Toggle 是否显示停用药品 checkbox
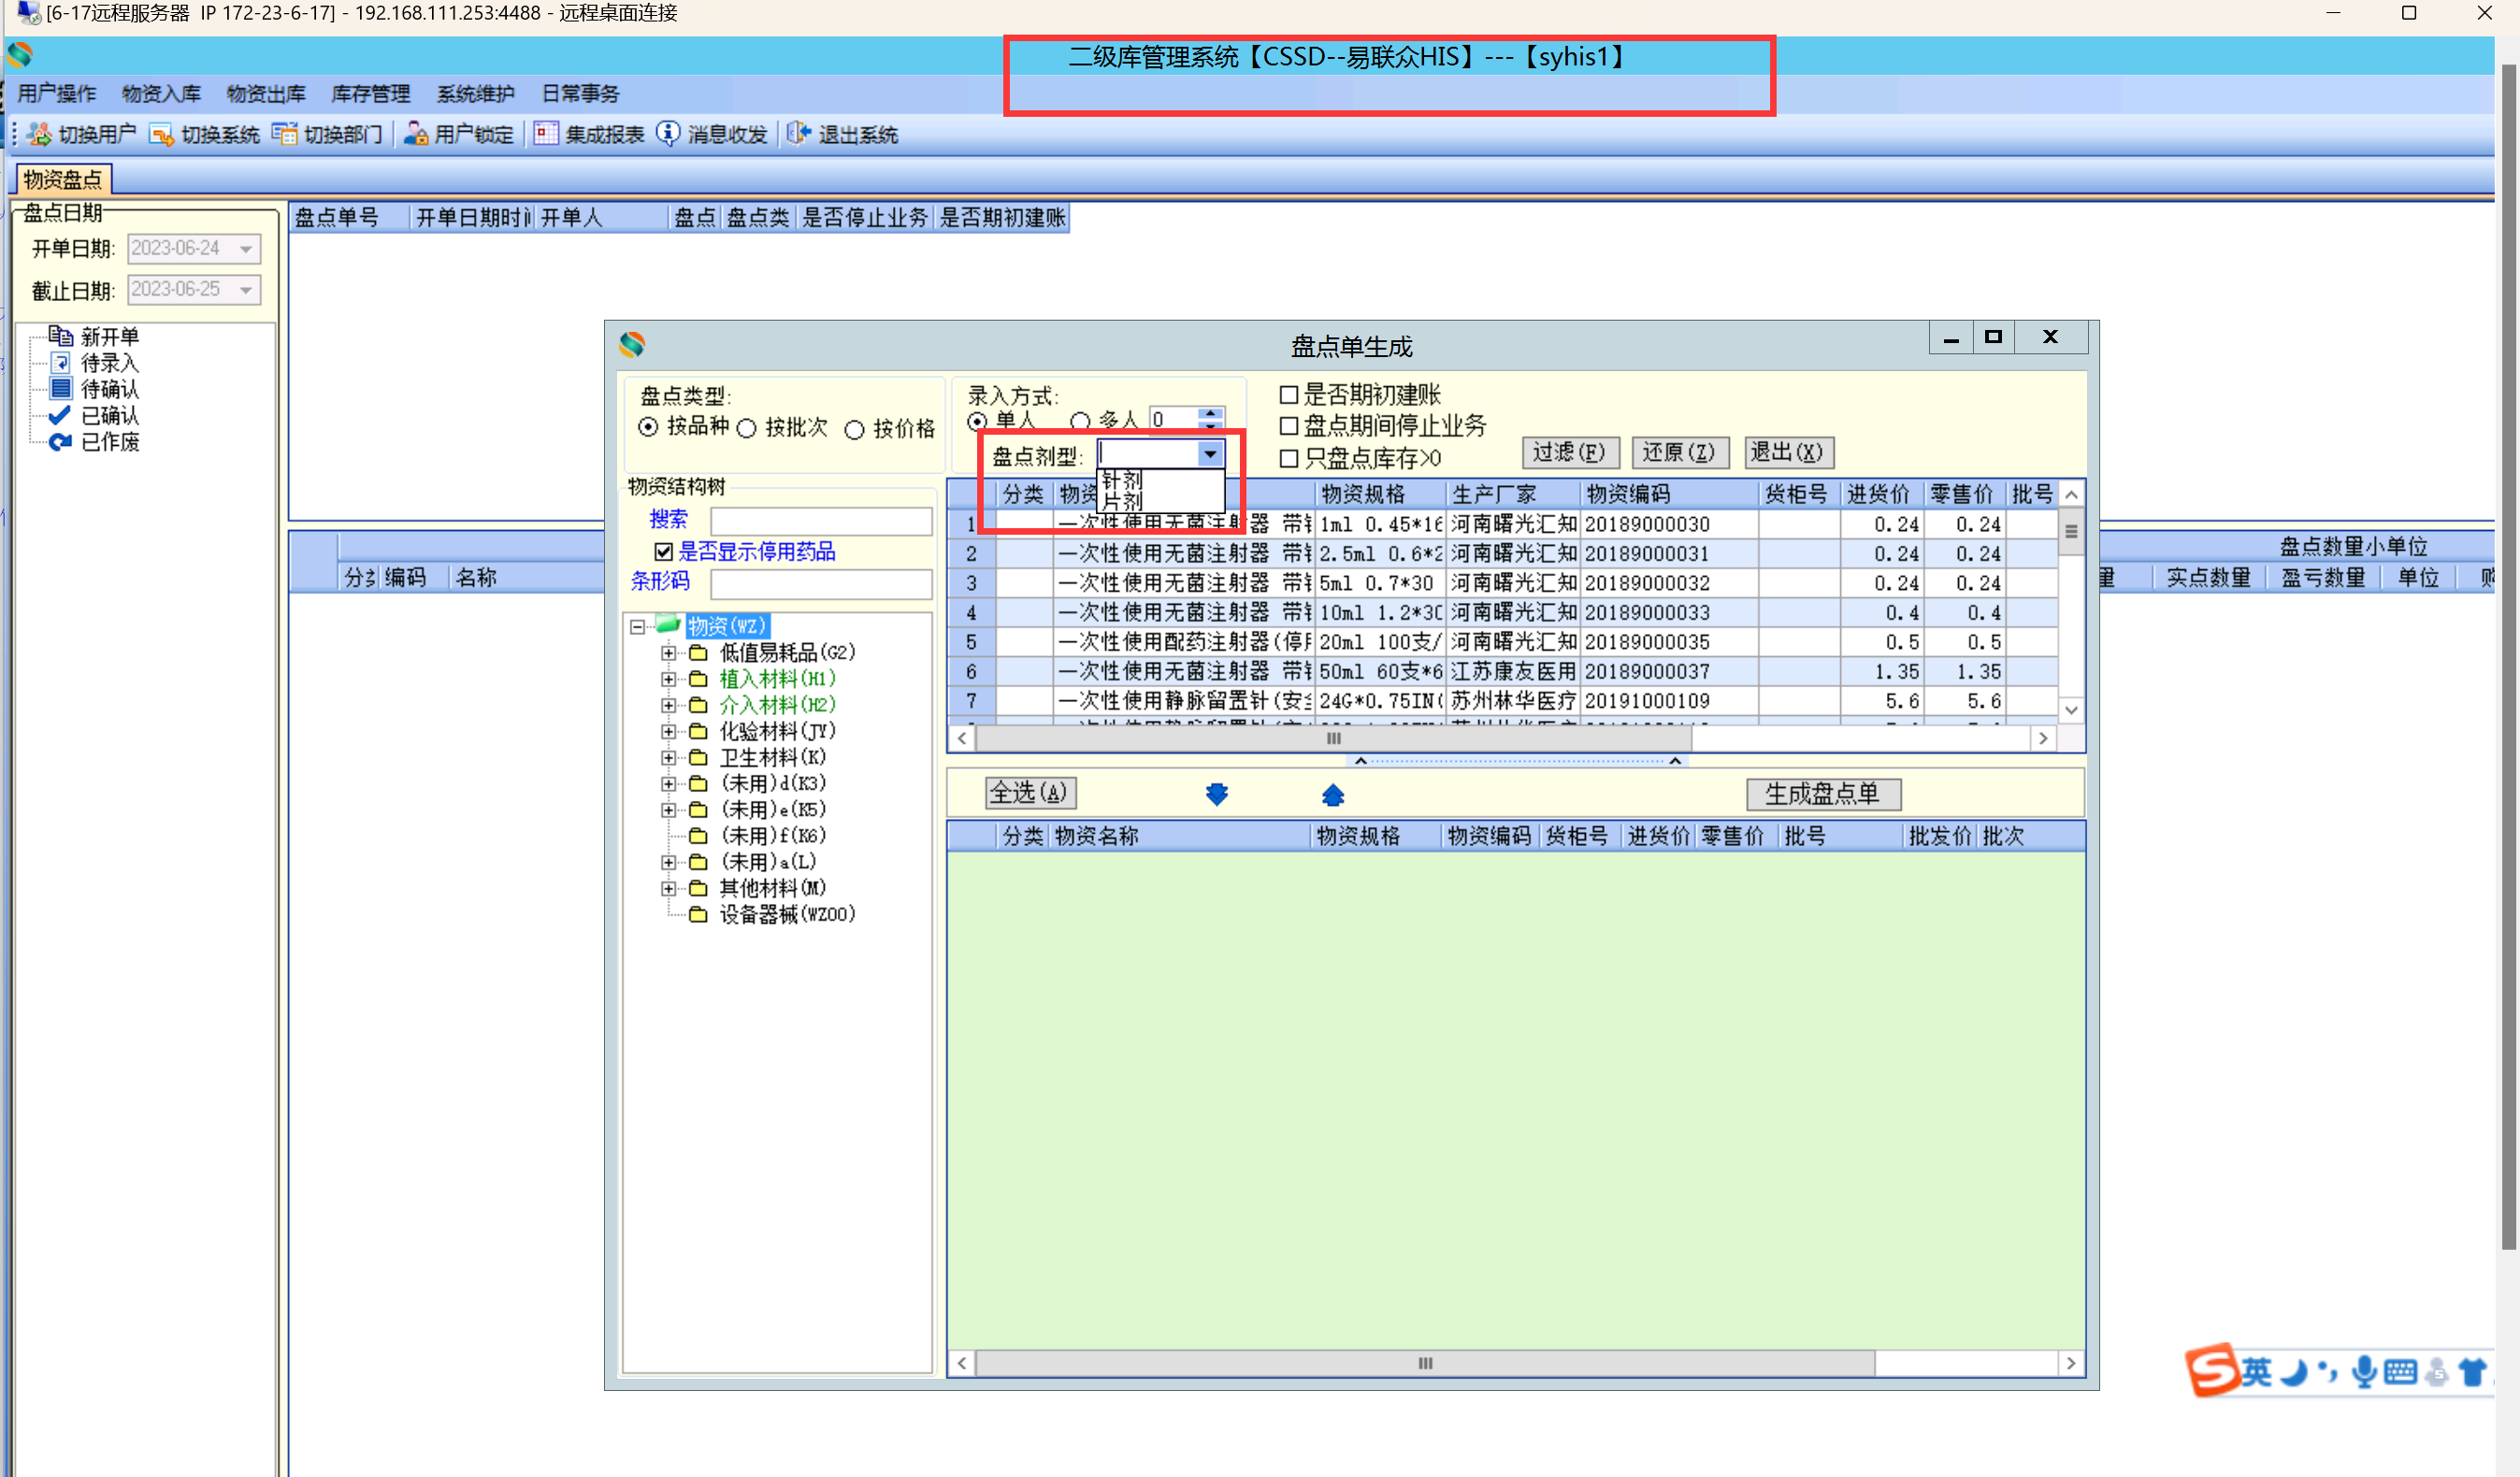 pyautogui.click(x=663, y=551)
